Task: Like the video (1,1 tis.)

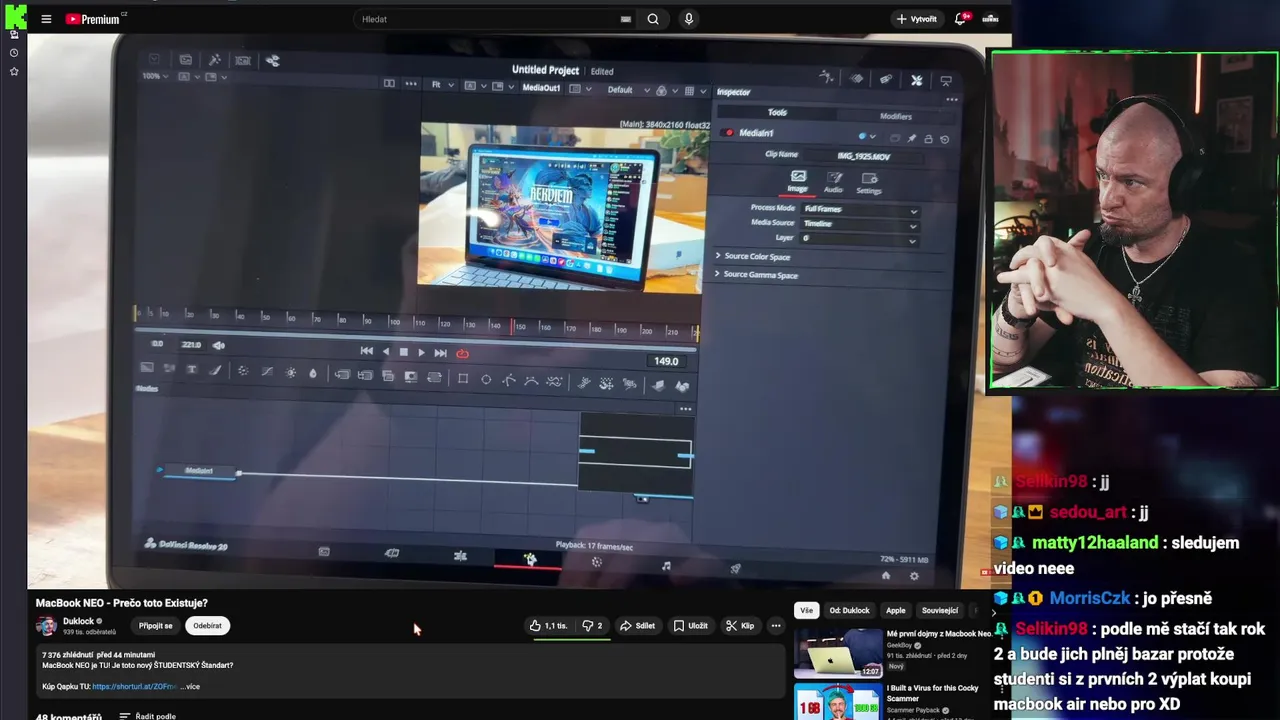Action: coord(548,626)
